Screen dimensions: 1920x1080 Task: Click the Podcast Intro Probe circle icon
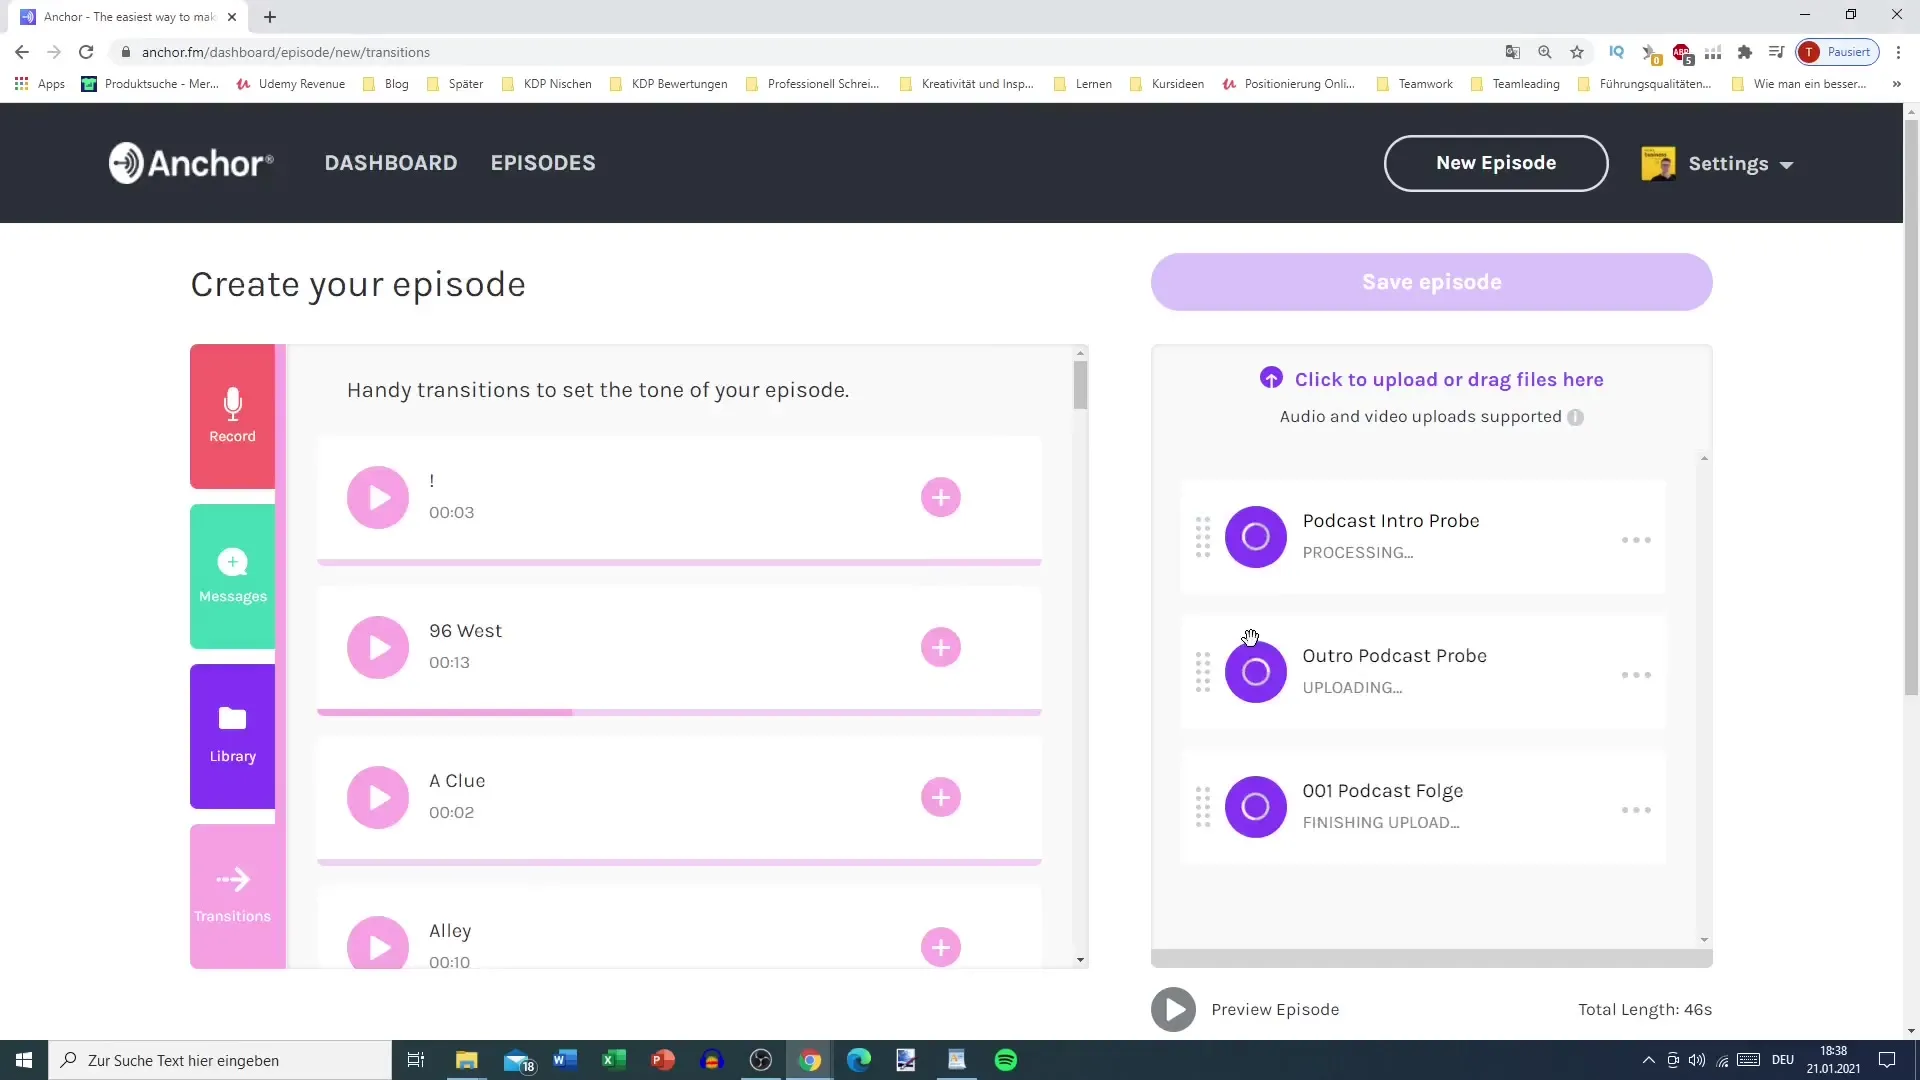point(1256,537)
